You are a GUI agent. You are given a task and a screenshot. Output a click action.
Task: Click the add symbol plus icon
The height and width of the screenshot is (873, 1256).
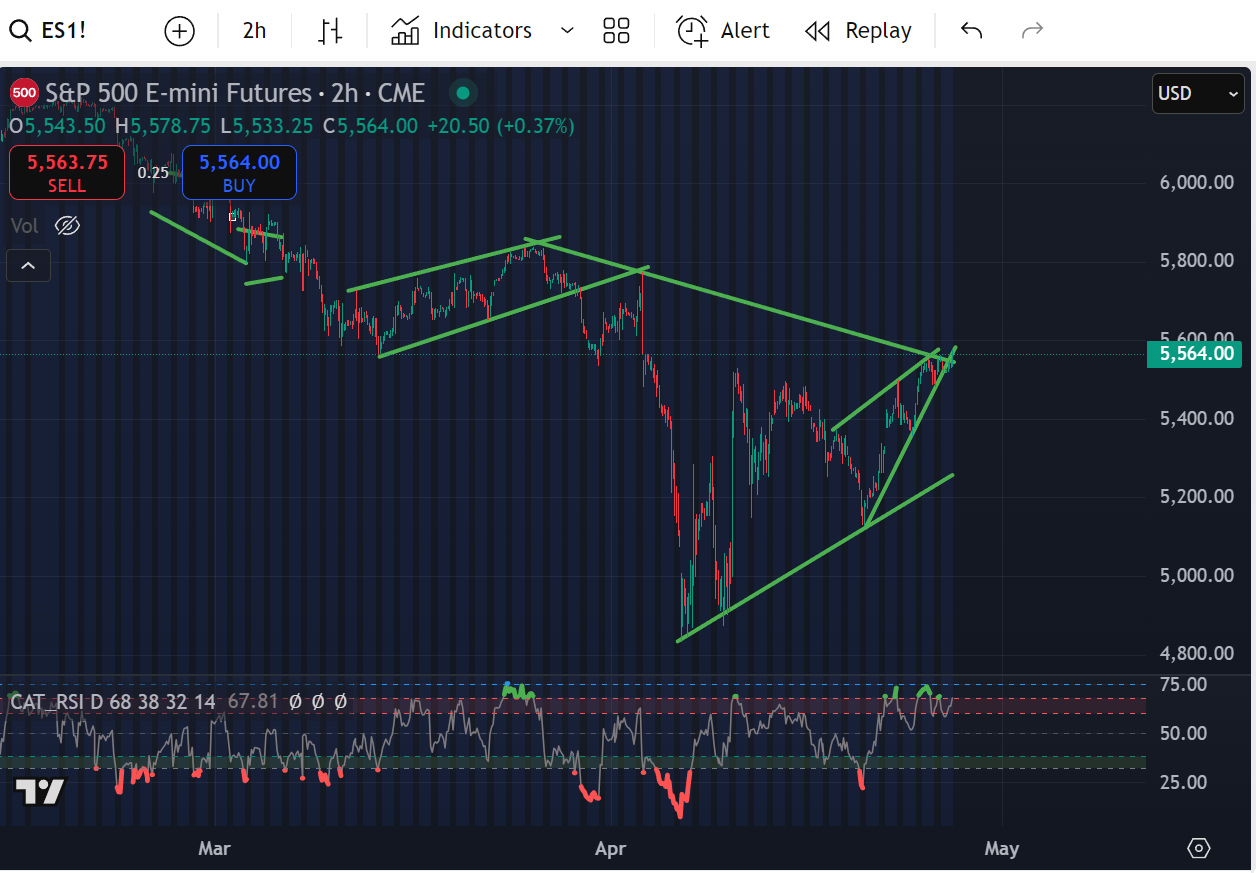click(x=179, y=31)
